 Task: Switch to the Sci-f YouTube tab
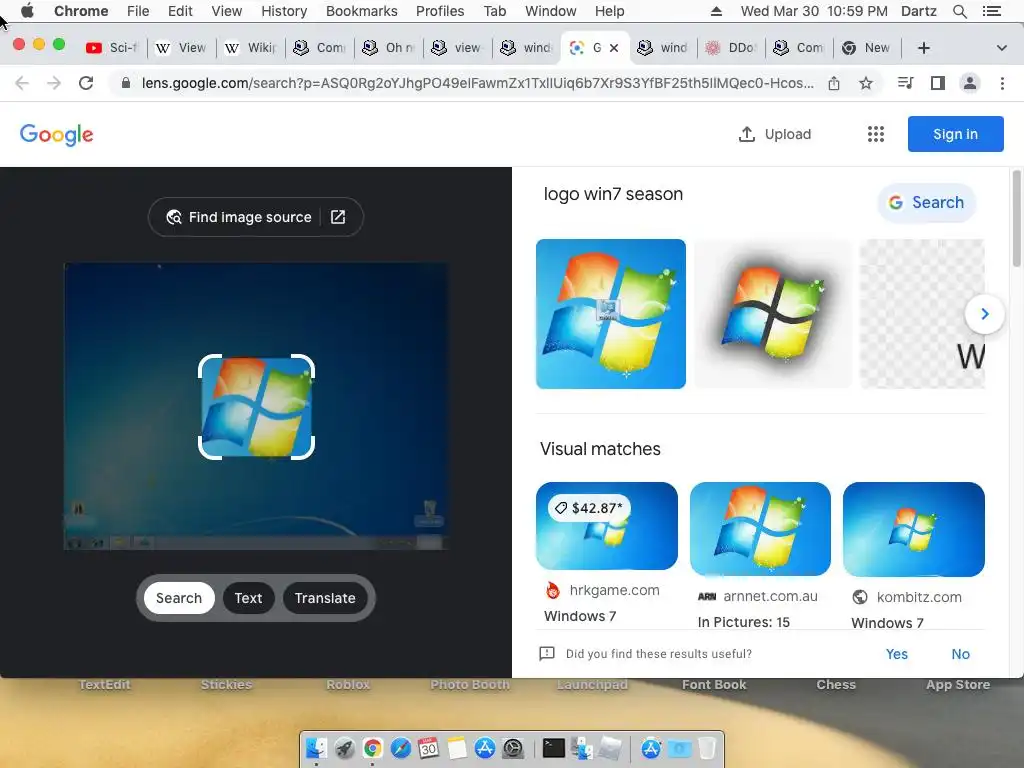coord(112,48)
